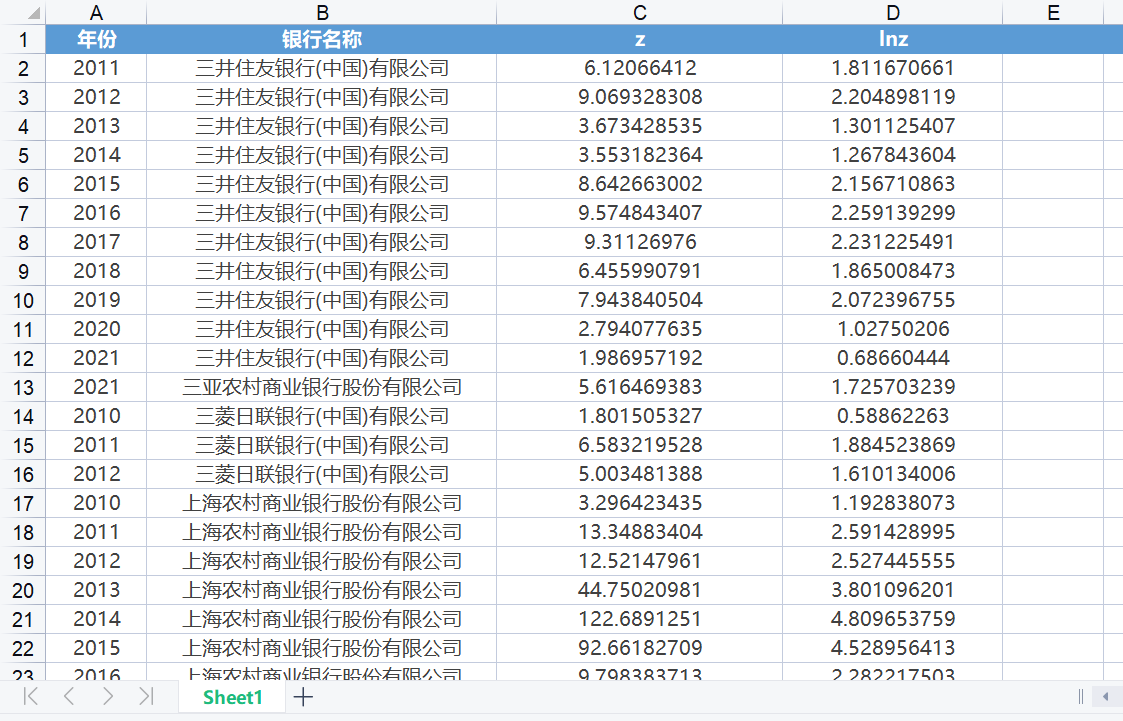This screenshot has width=1123, height=721.
Task: Click cell with value 13.34883404
Action: pos(640,532)
